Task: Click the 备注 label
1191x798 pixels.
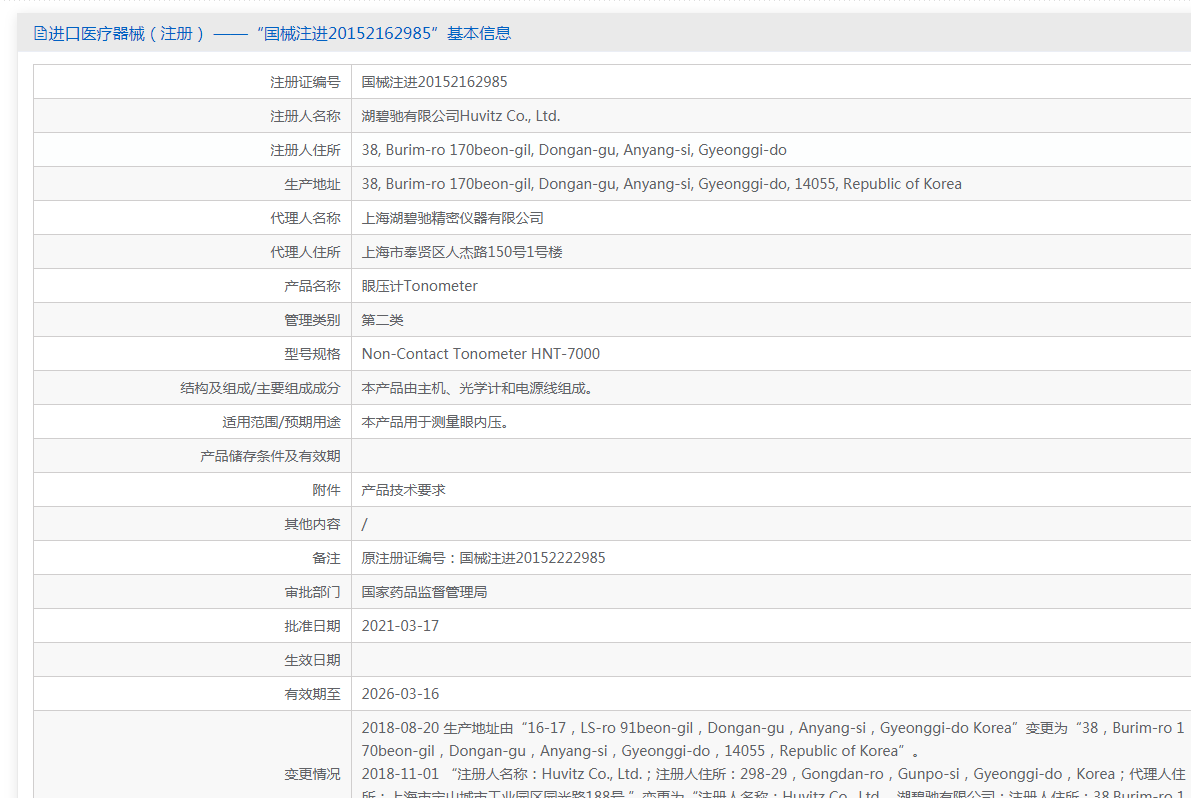Action: [327, 558]
